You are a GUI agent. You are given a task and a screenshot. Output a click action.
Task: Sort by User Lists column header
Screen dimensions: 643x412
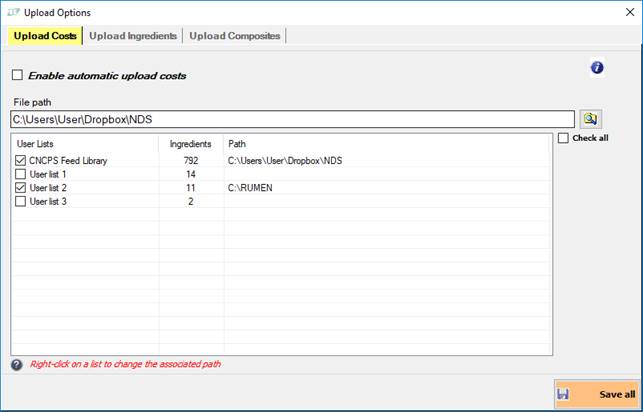[x=84, y=144]
